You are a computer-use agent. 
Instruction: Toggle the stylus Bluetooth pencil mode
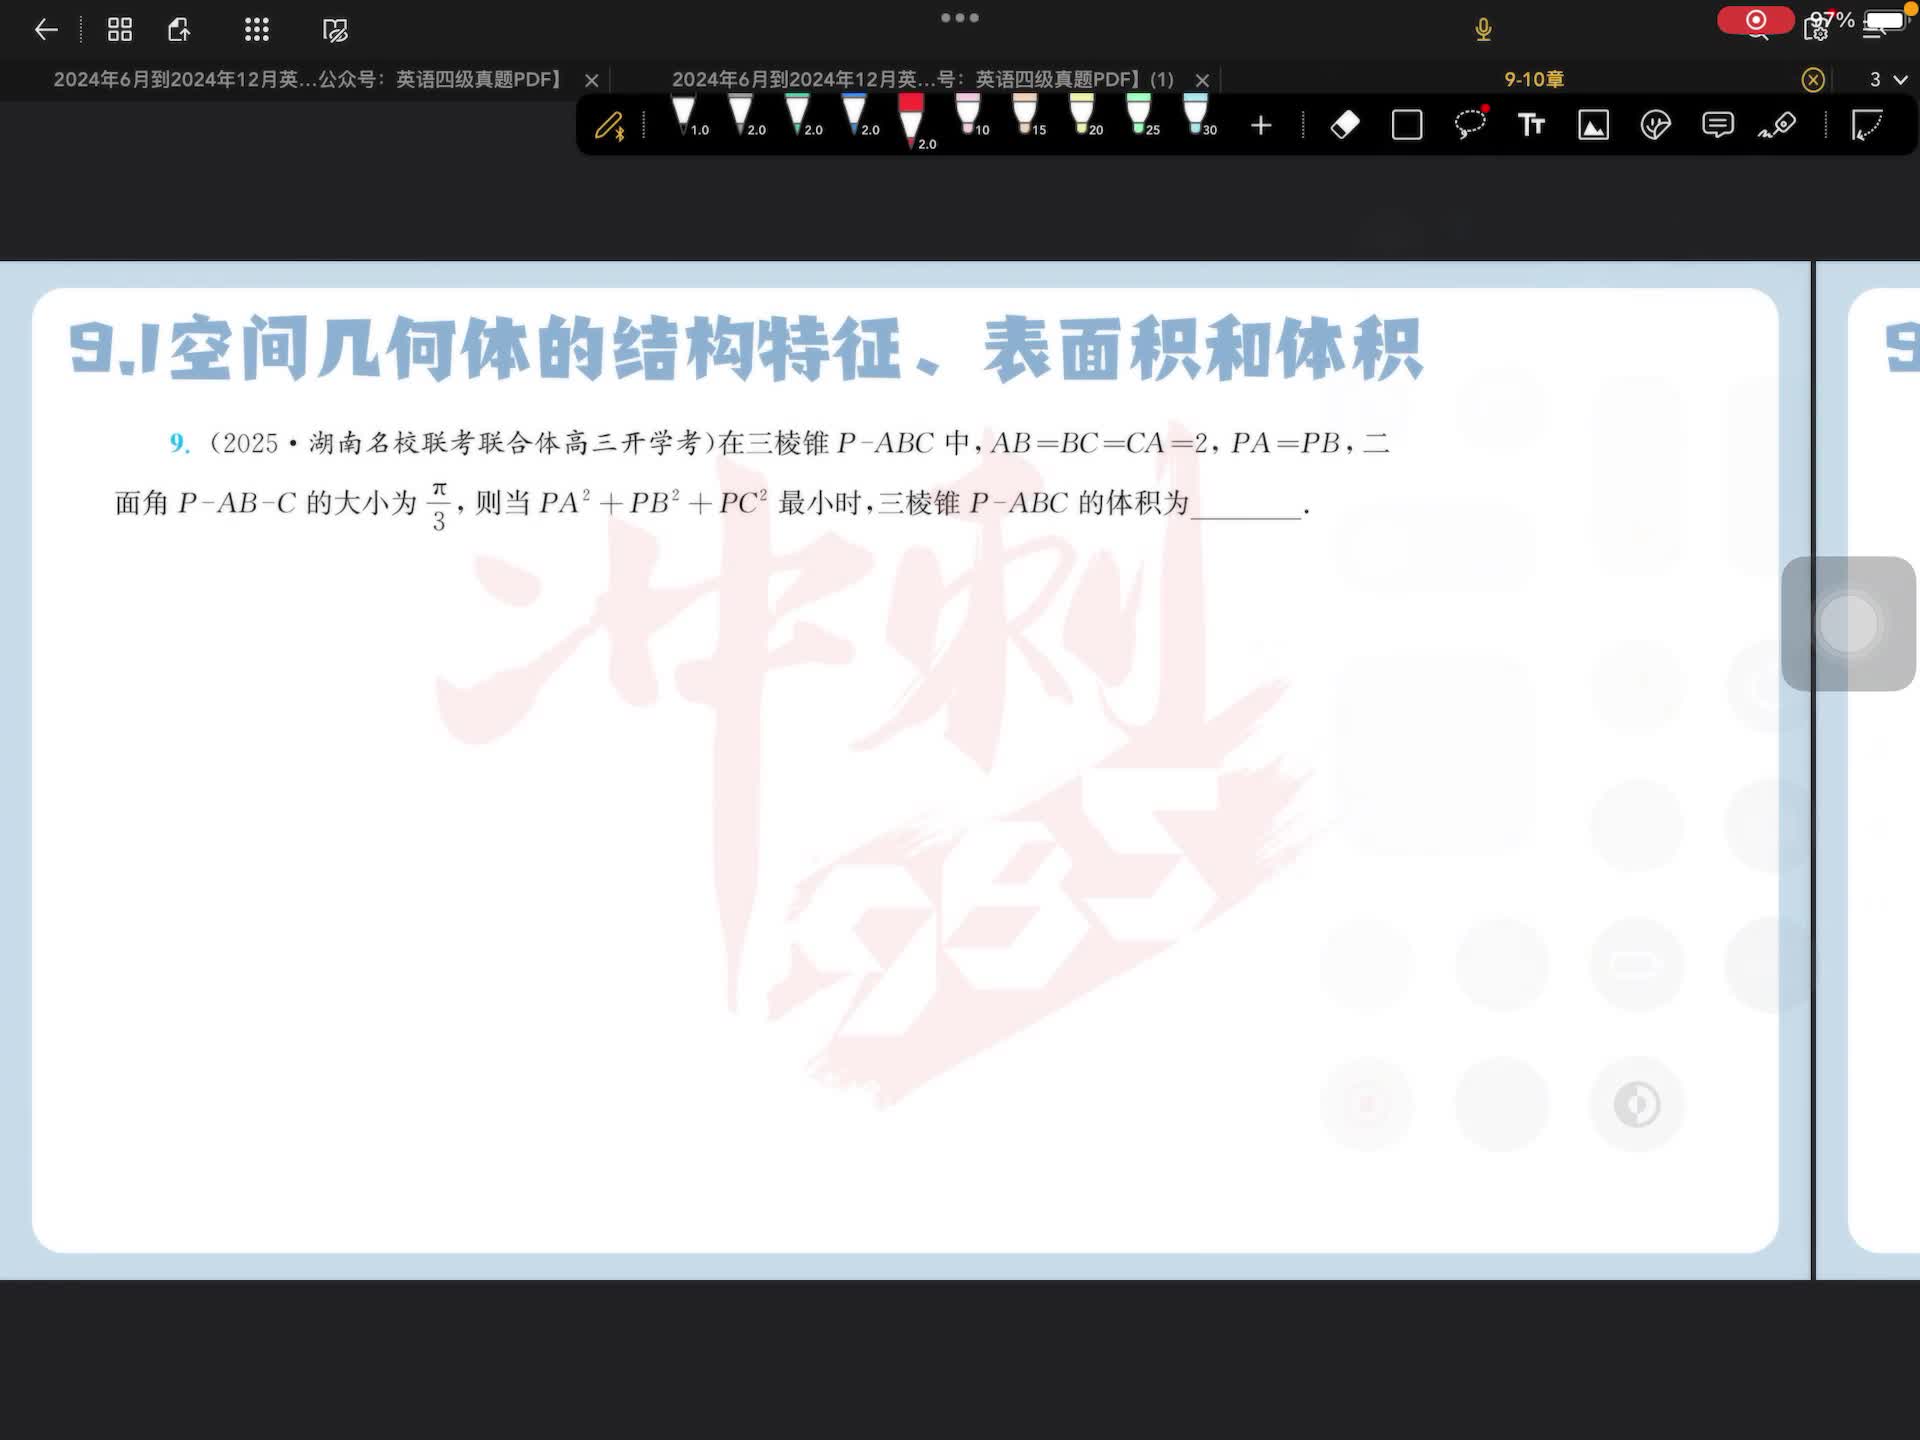[609, 127]
